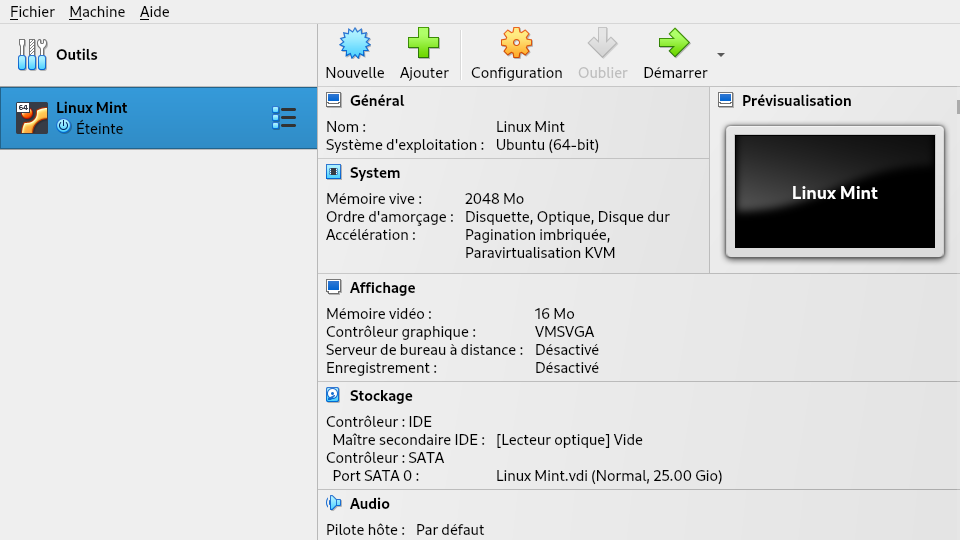Start the VM with the Démarrer arrow
The width and height of the screenshot is (960, 540).
[x=674, y=43]
